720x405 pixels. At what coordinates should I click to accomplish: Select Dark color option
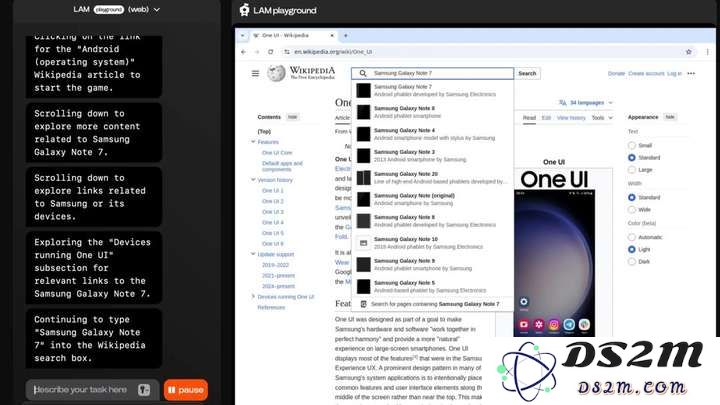(x=632, y=262)
